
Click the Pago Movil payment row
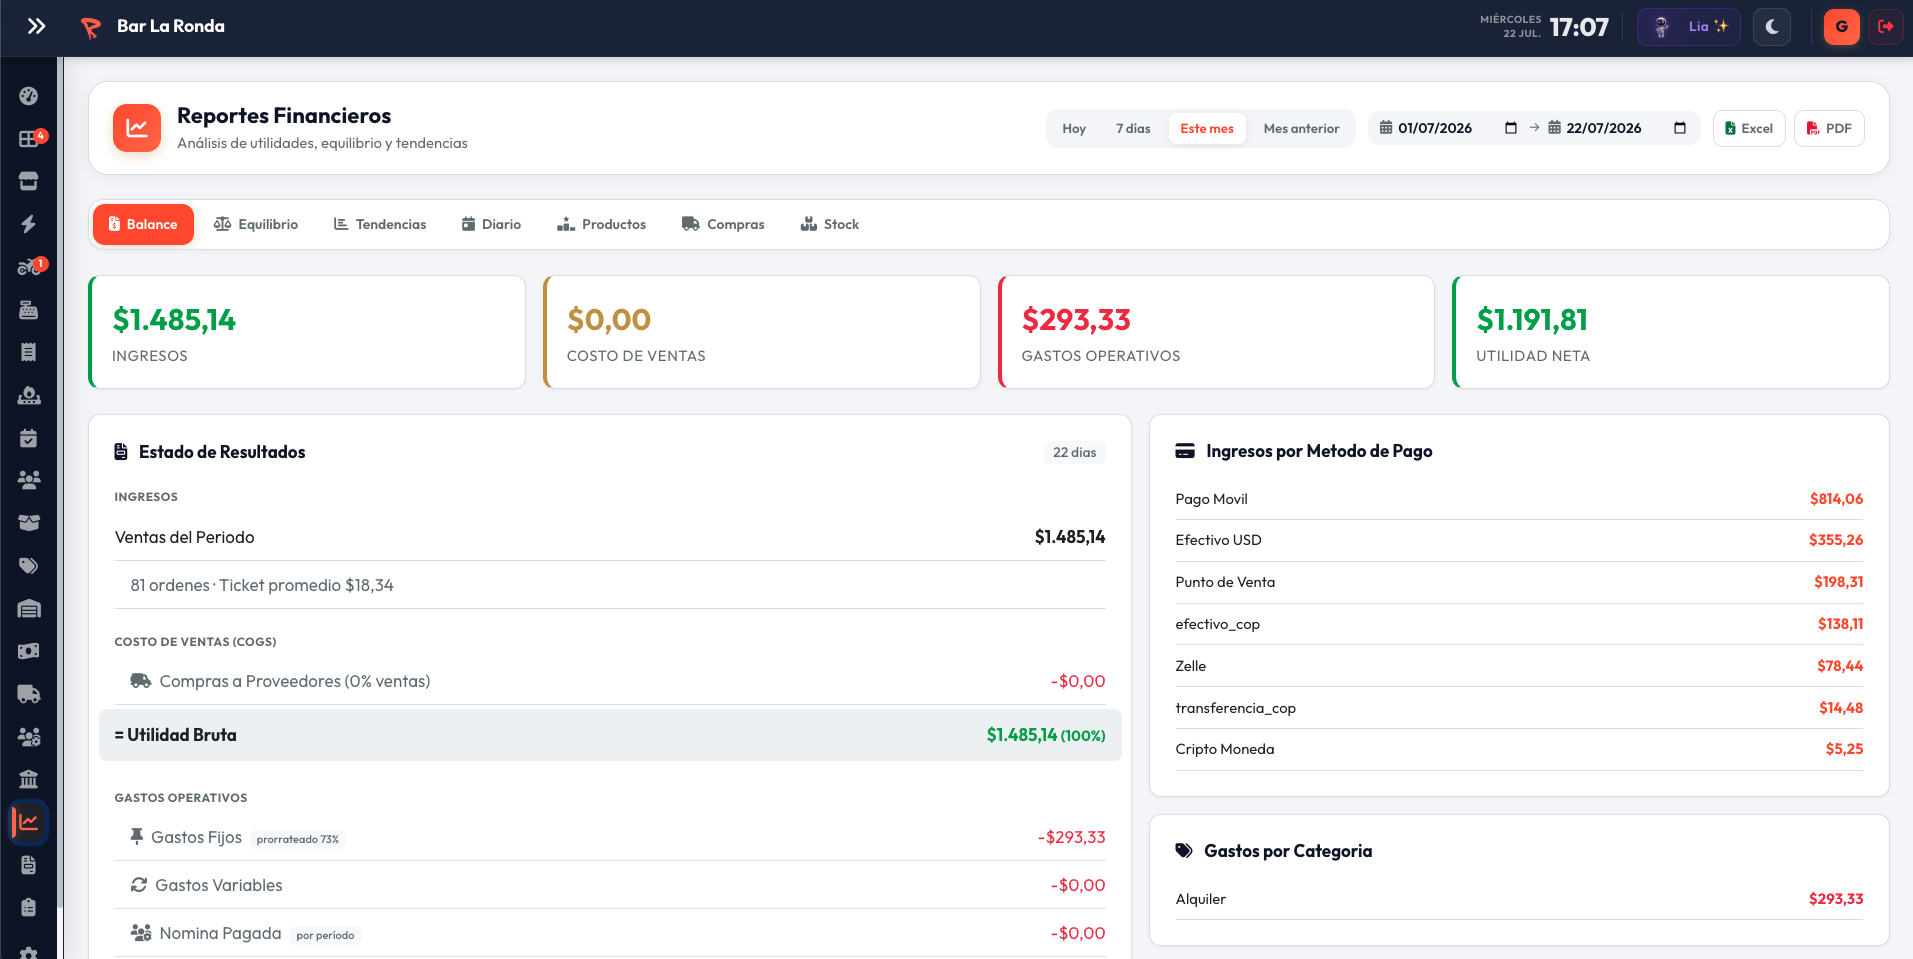tap(1519, 499)
